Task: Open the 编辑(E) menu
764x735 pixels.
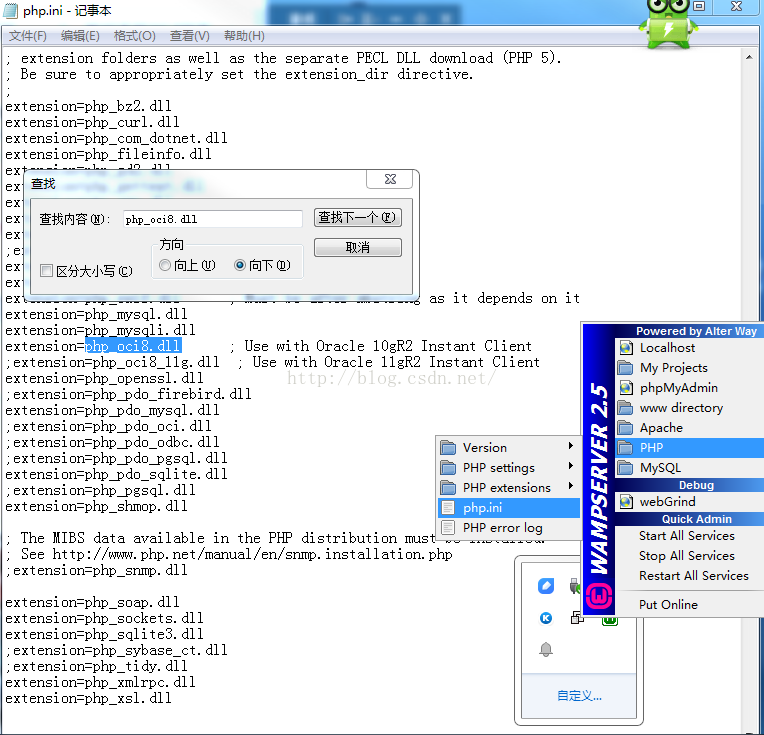Action: point(80,36)
